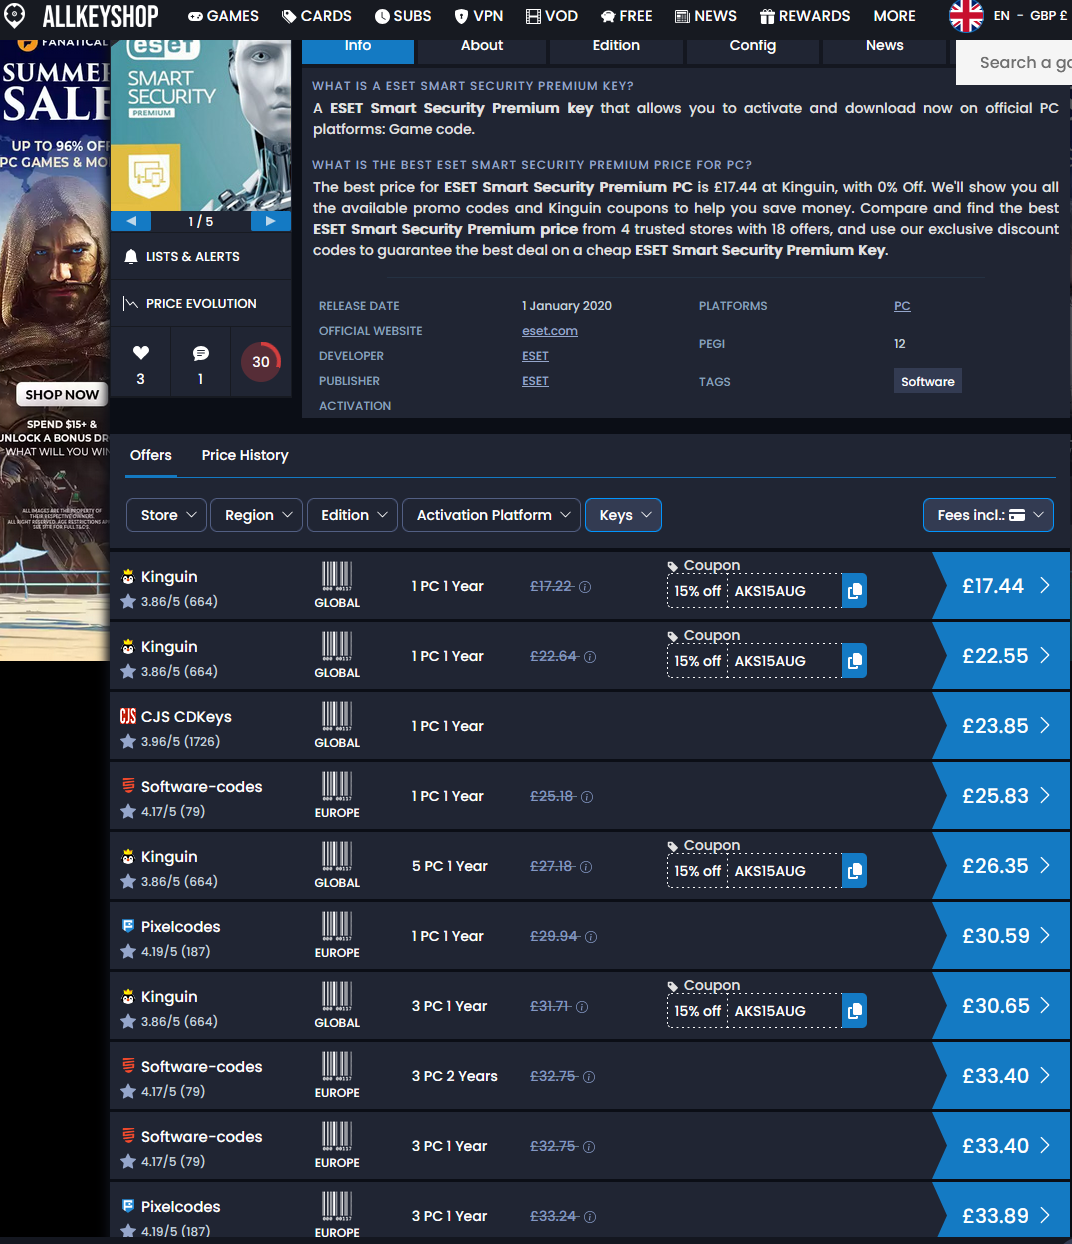This screenshot has height=1244, width=1072.
Task: Click info icon next to £33.24 price
Action: click(590, 1217)
